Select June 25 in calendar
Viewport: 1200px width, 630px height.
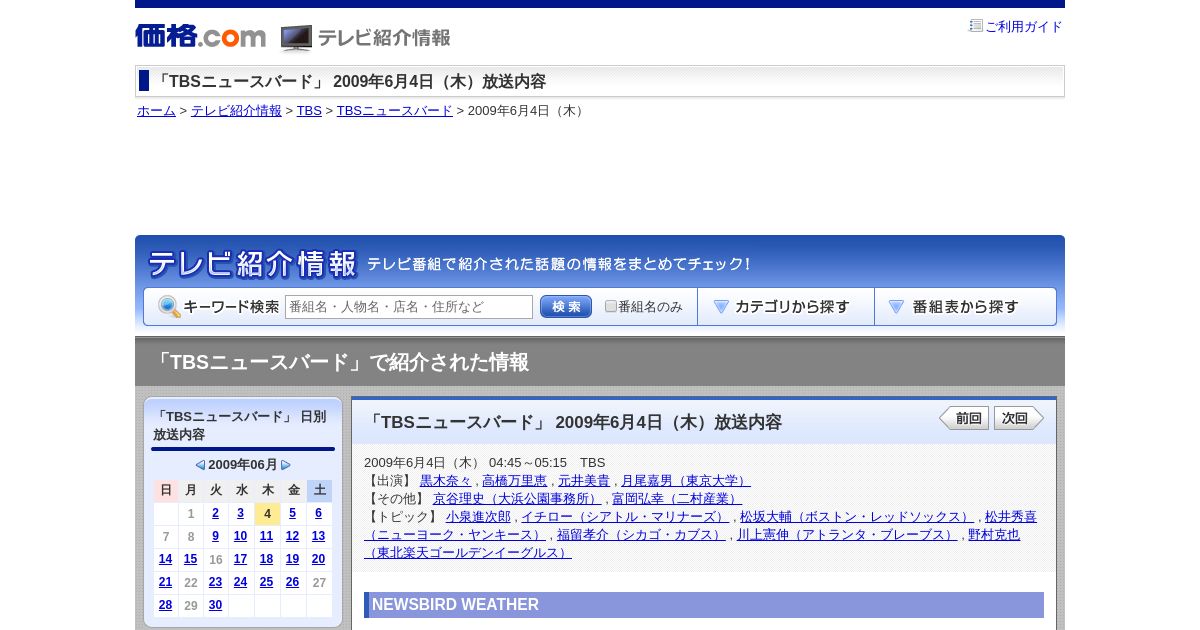tap(266, 582)
